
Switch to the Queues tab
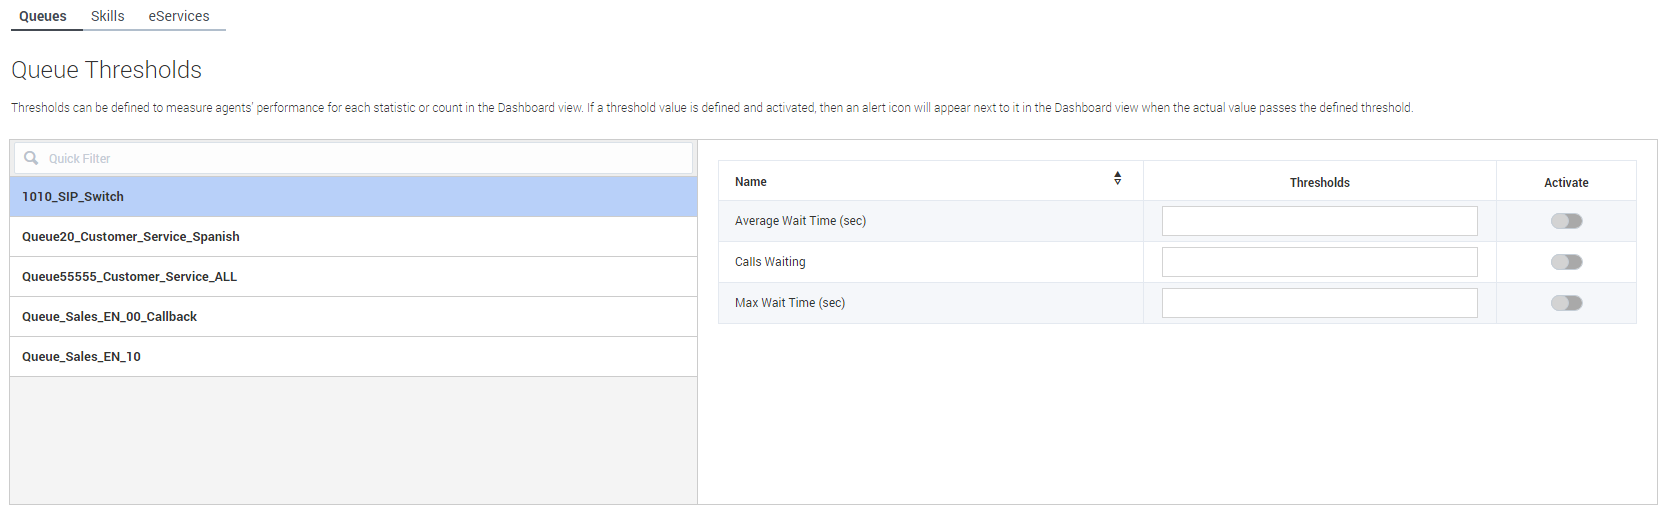[x=43, y=16]
